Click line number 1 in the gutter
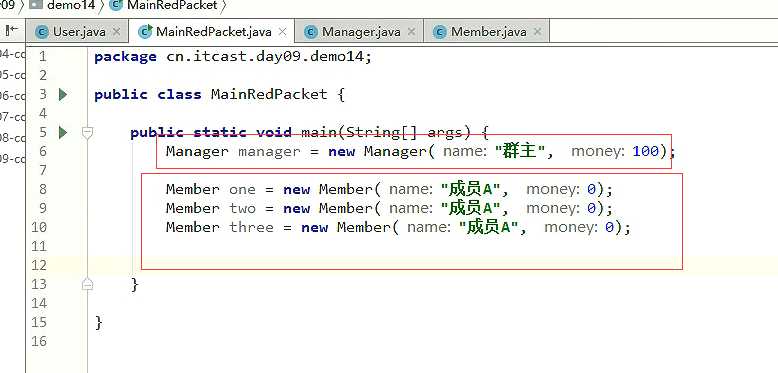 [42, 57]
